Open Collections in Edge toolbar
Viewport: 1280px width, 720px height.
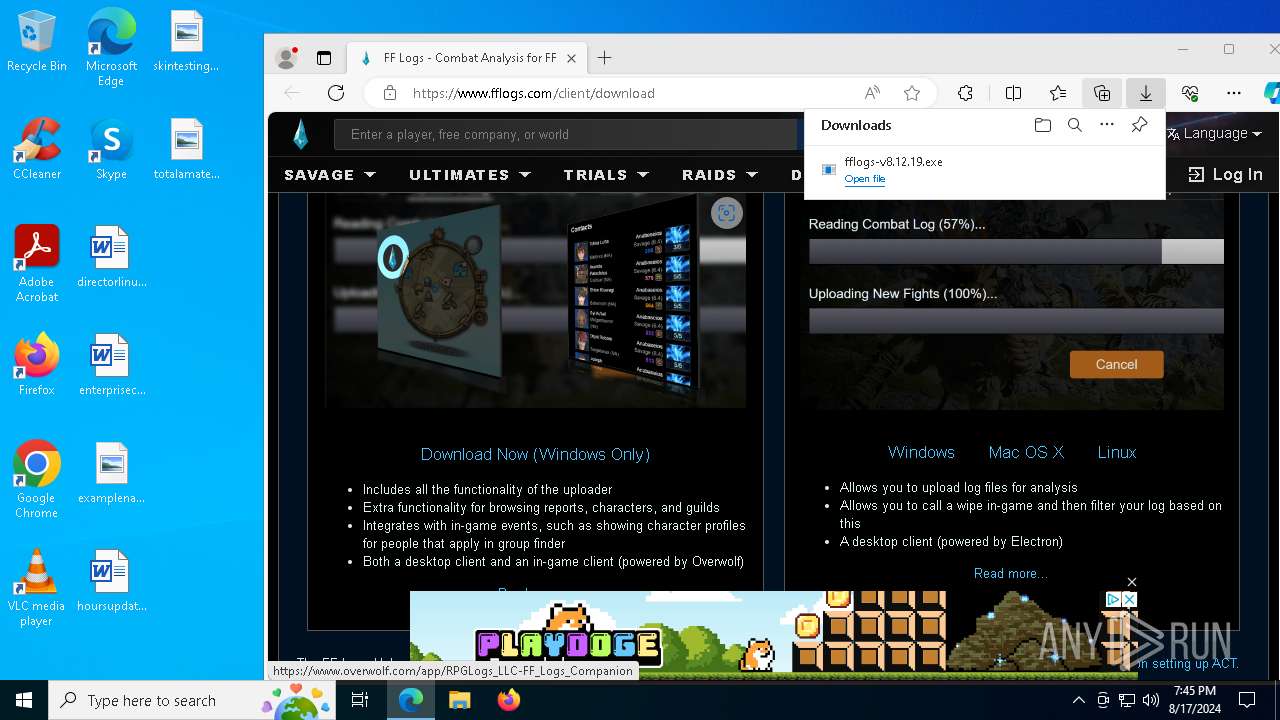(1102, 93)
